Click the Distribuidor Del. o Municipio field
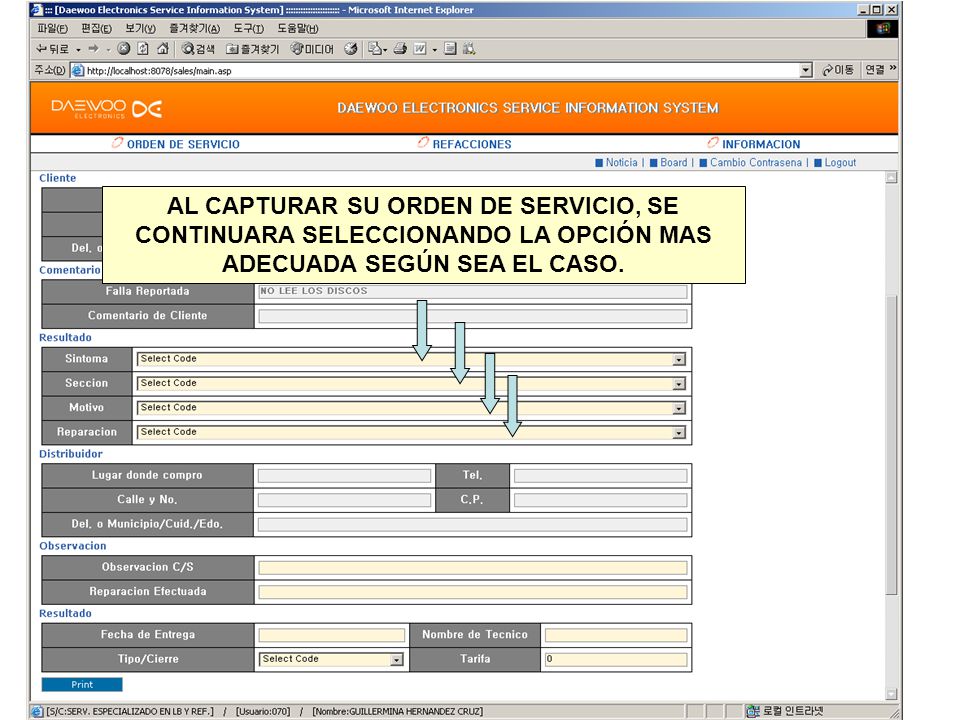 [473, 525]
